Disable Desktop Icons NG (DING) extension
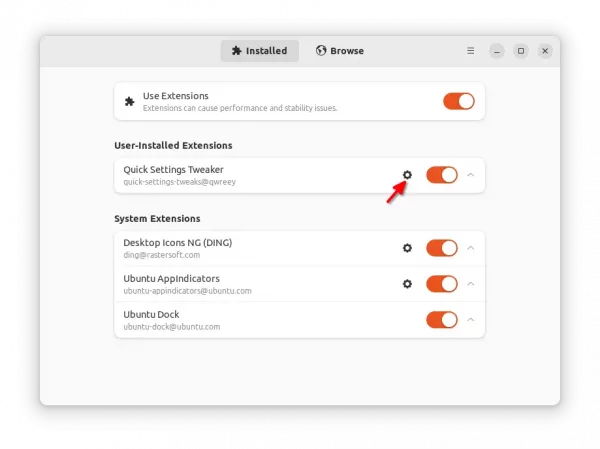The image size is (600, 449). pos(441,248)
